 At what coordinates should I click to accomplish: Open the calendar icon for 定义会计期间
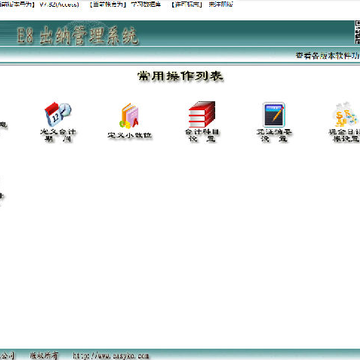[58, 114]
